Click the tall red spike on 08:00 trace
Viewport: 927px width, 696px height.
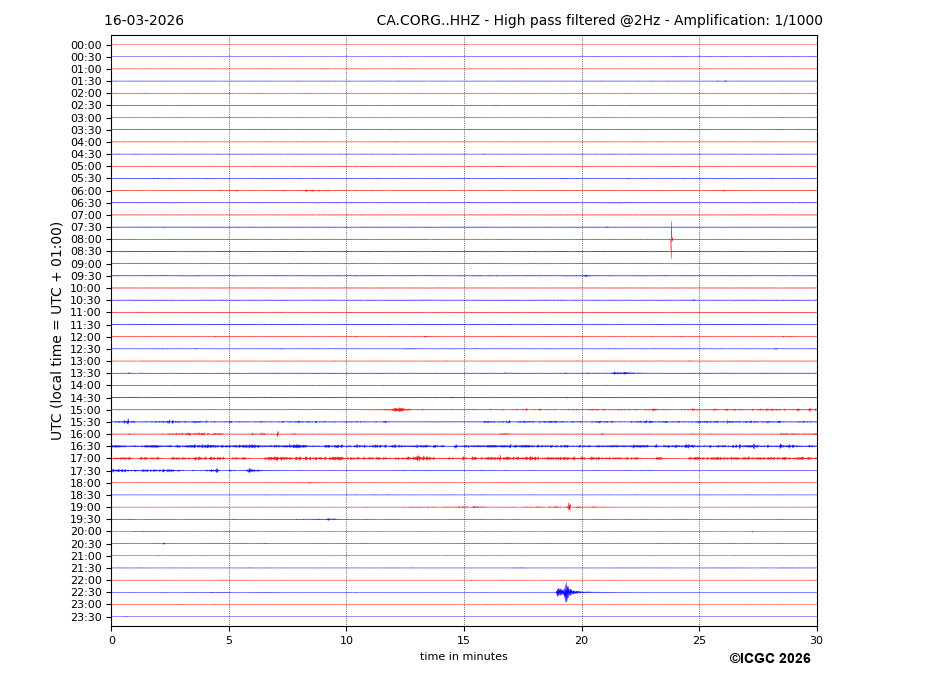(x=671, y=239)
